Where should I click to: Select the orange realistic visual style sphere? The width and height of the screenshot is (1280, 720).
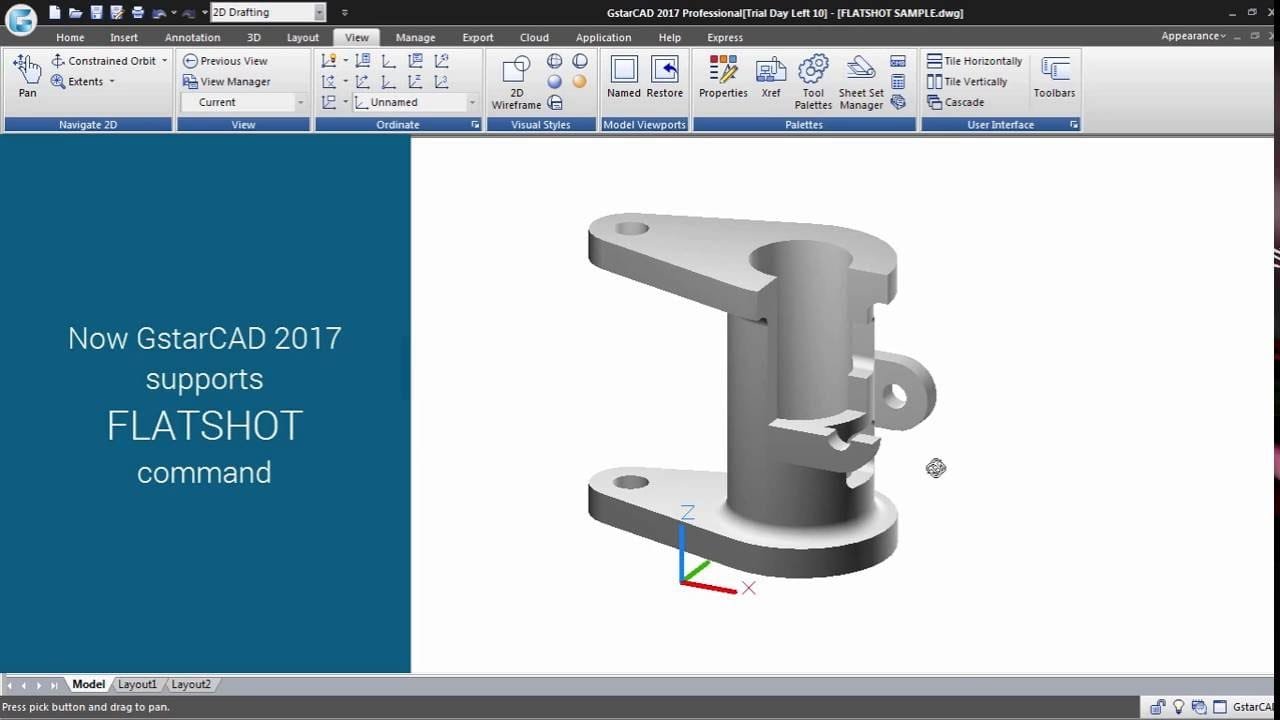579,82
